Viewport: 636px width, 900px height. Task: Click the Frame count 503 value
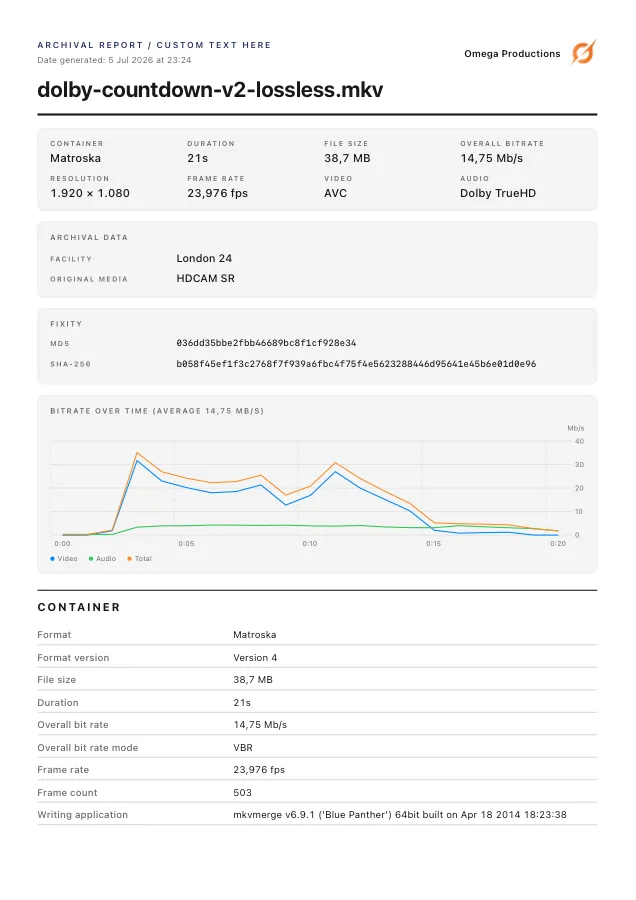242,793
